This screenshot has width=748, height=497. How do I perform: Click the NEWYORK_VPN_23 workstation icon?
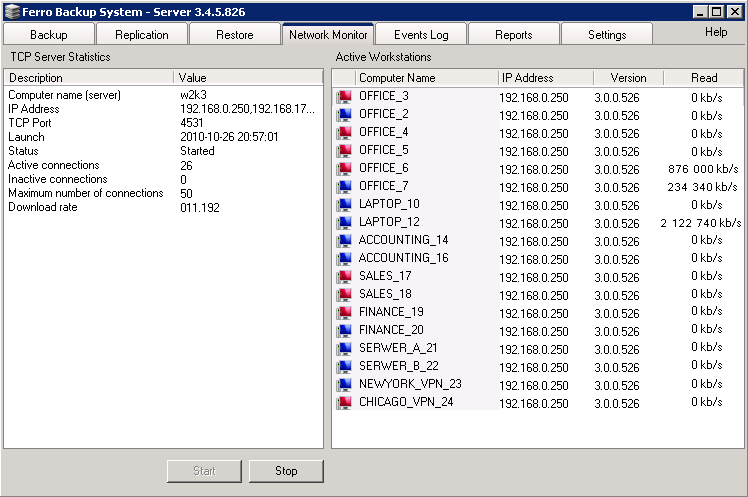point(344,385)
